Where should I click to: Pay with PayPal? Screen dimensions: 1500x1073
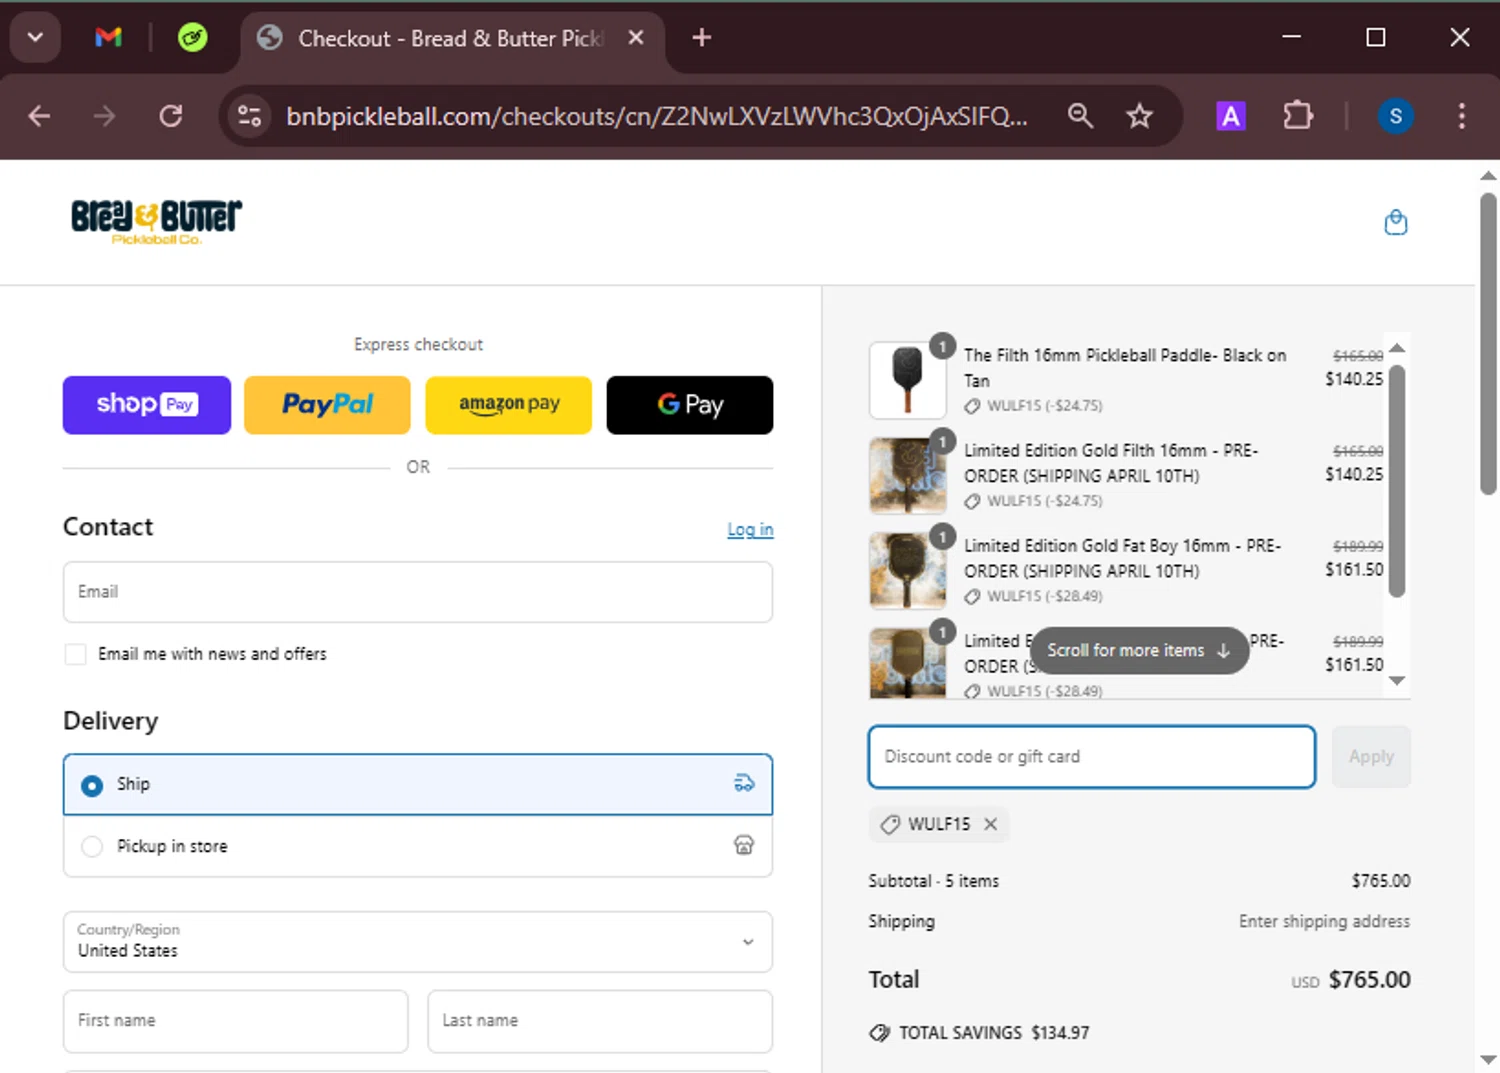(327, 405)
